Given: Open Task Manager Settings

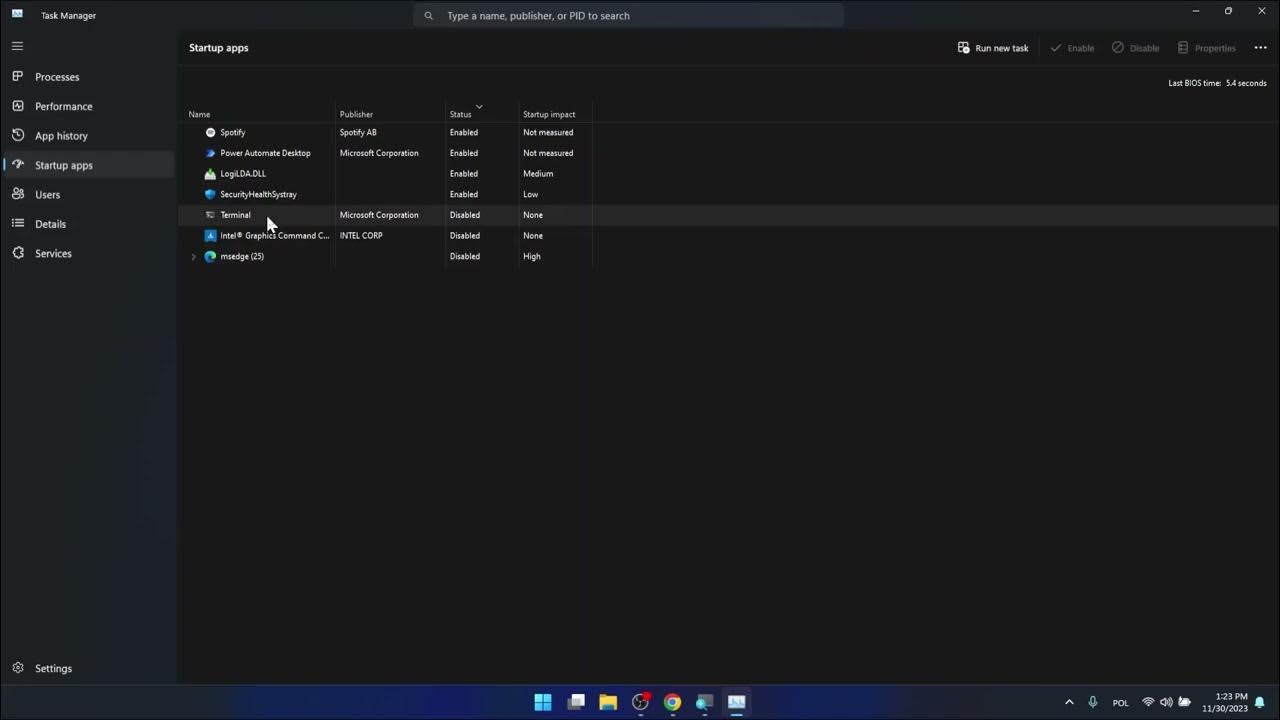Looking at the screenshot, I should [53, 668].
